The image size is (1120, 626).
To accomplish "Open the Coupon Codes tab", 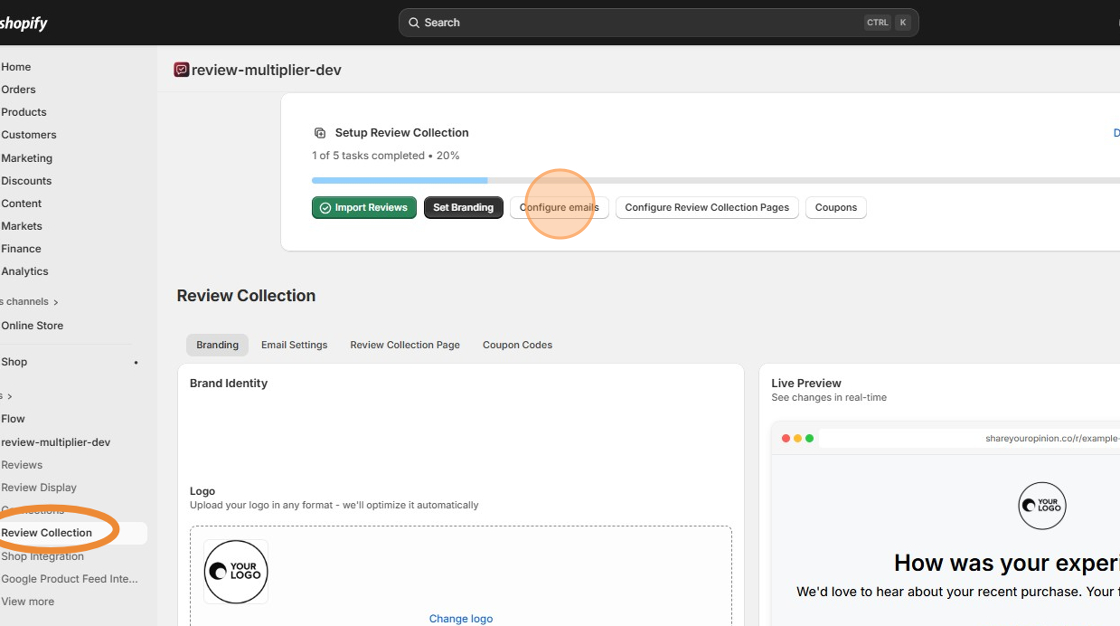I will click(517, 344).
